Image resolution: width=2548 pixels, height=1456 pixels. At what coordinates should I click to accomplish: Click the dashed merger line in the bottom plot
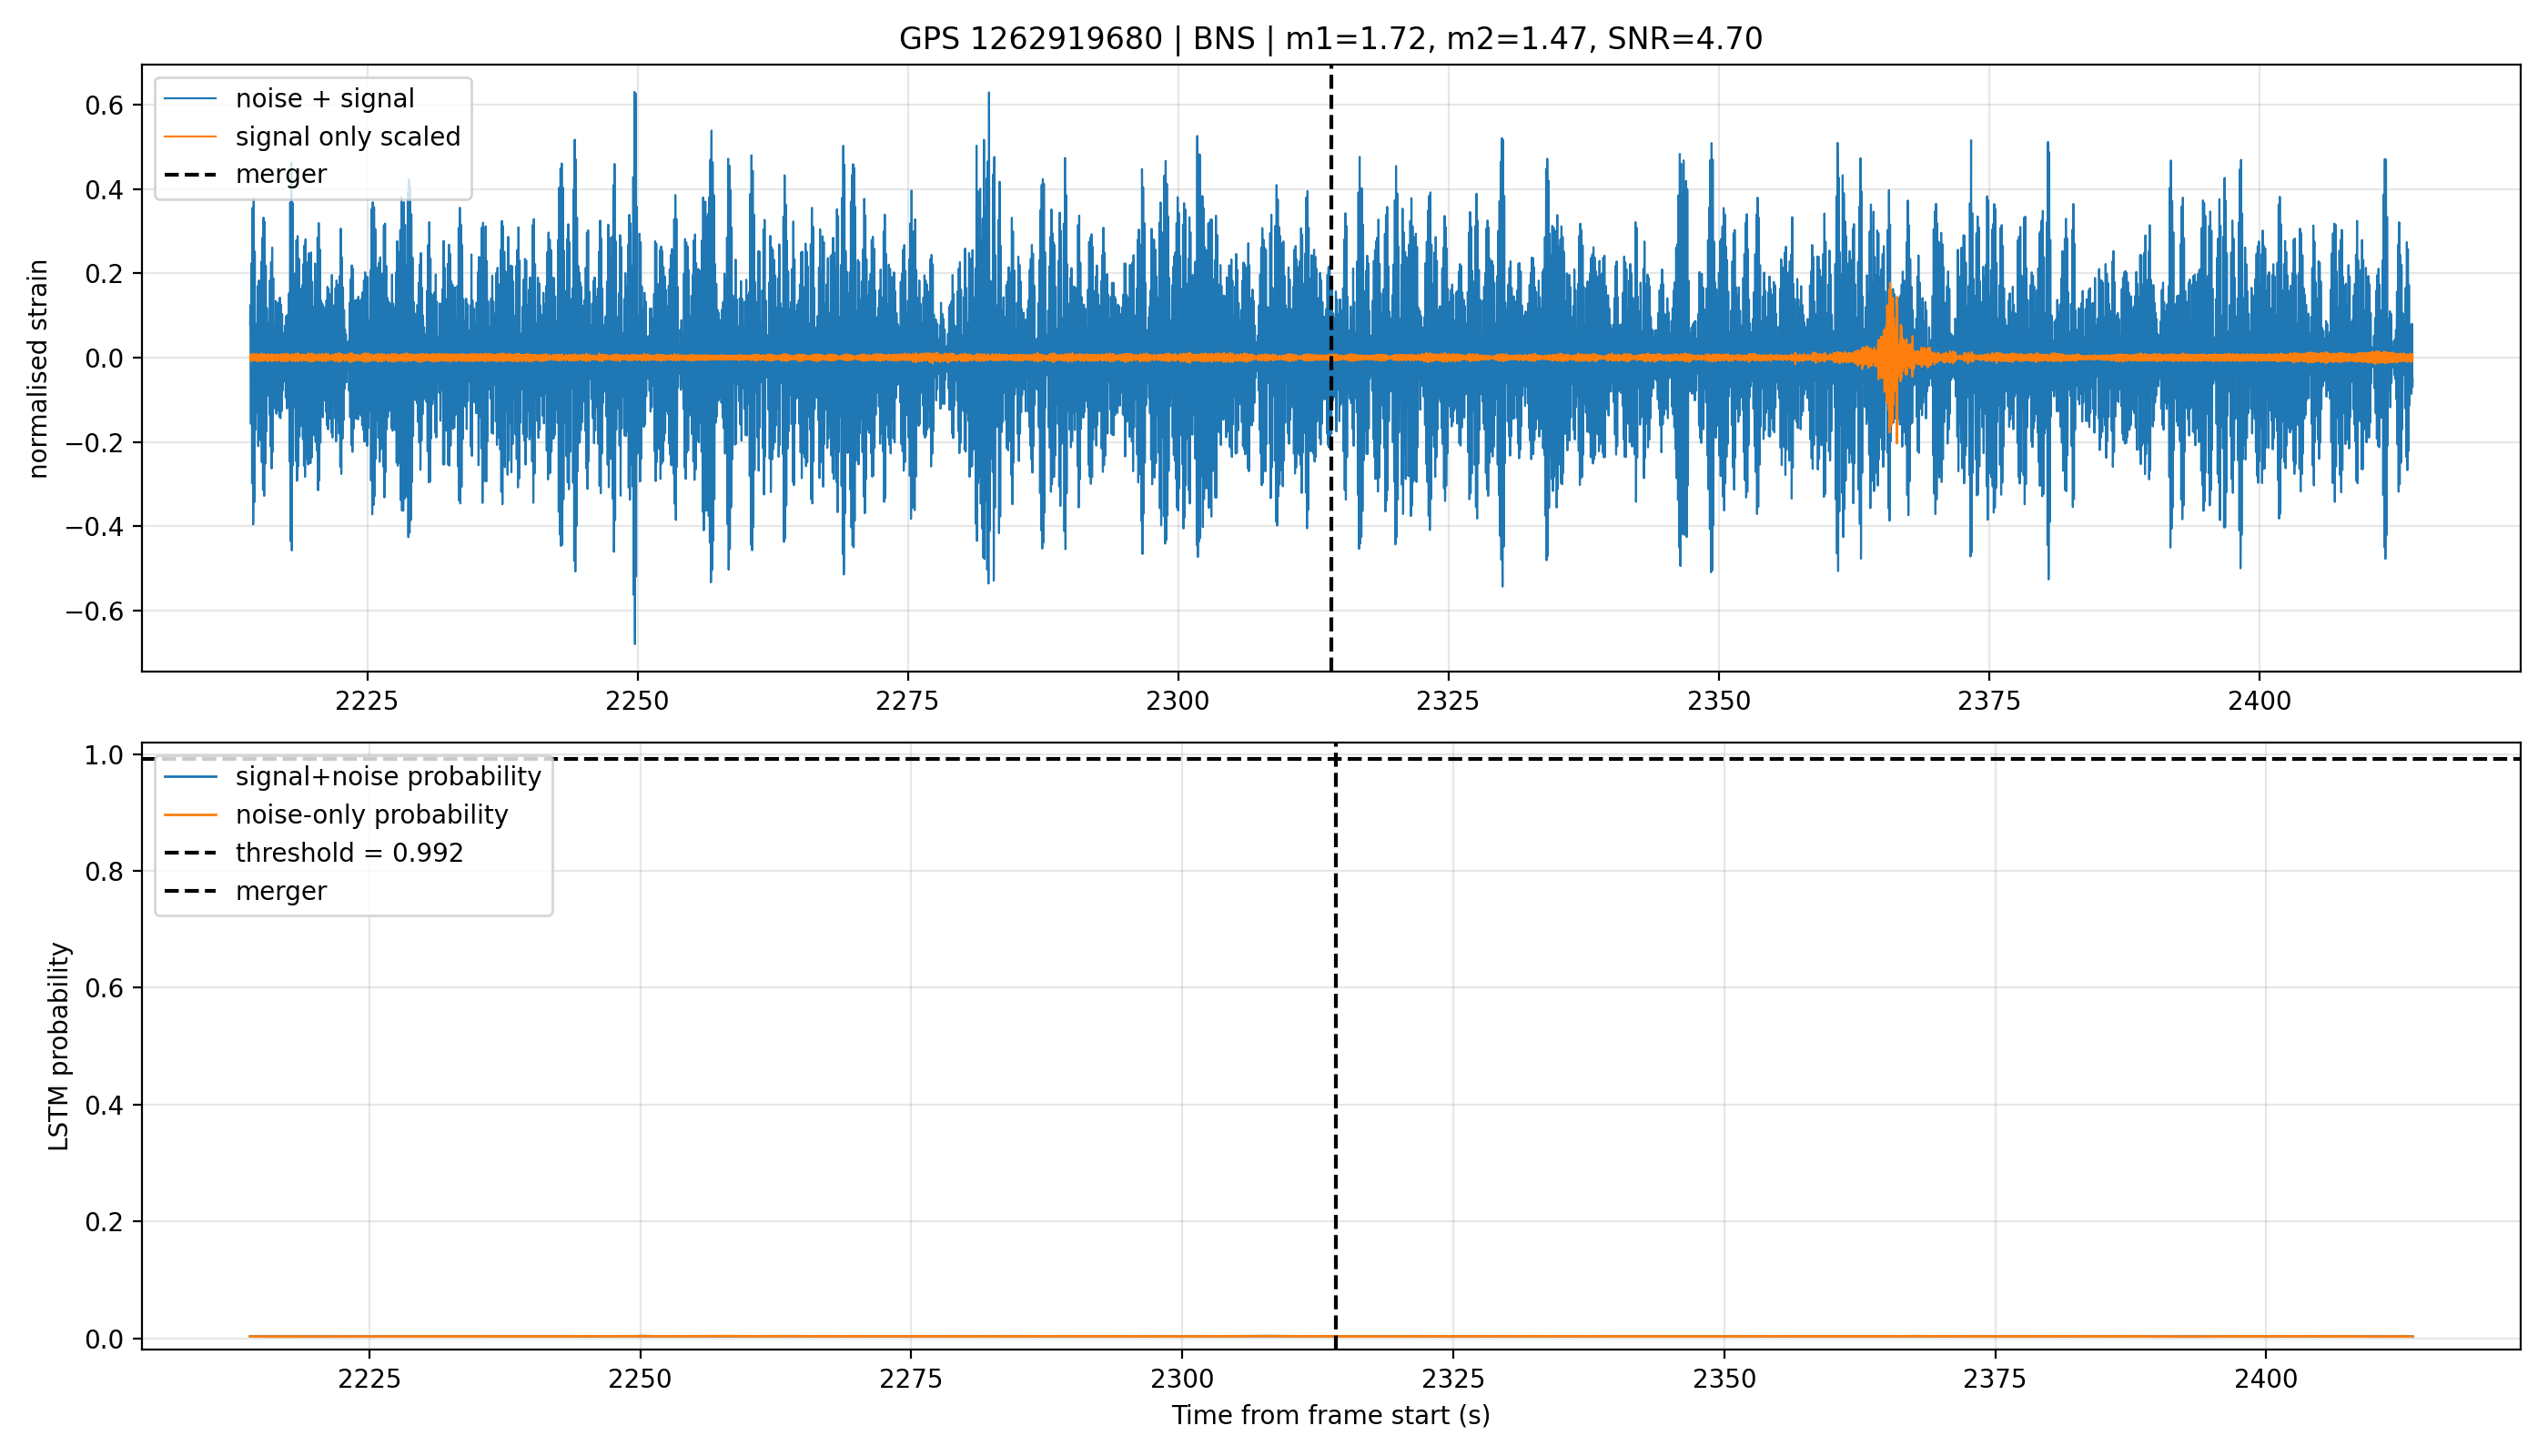point(1335,1050)
